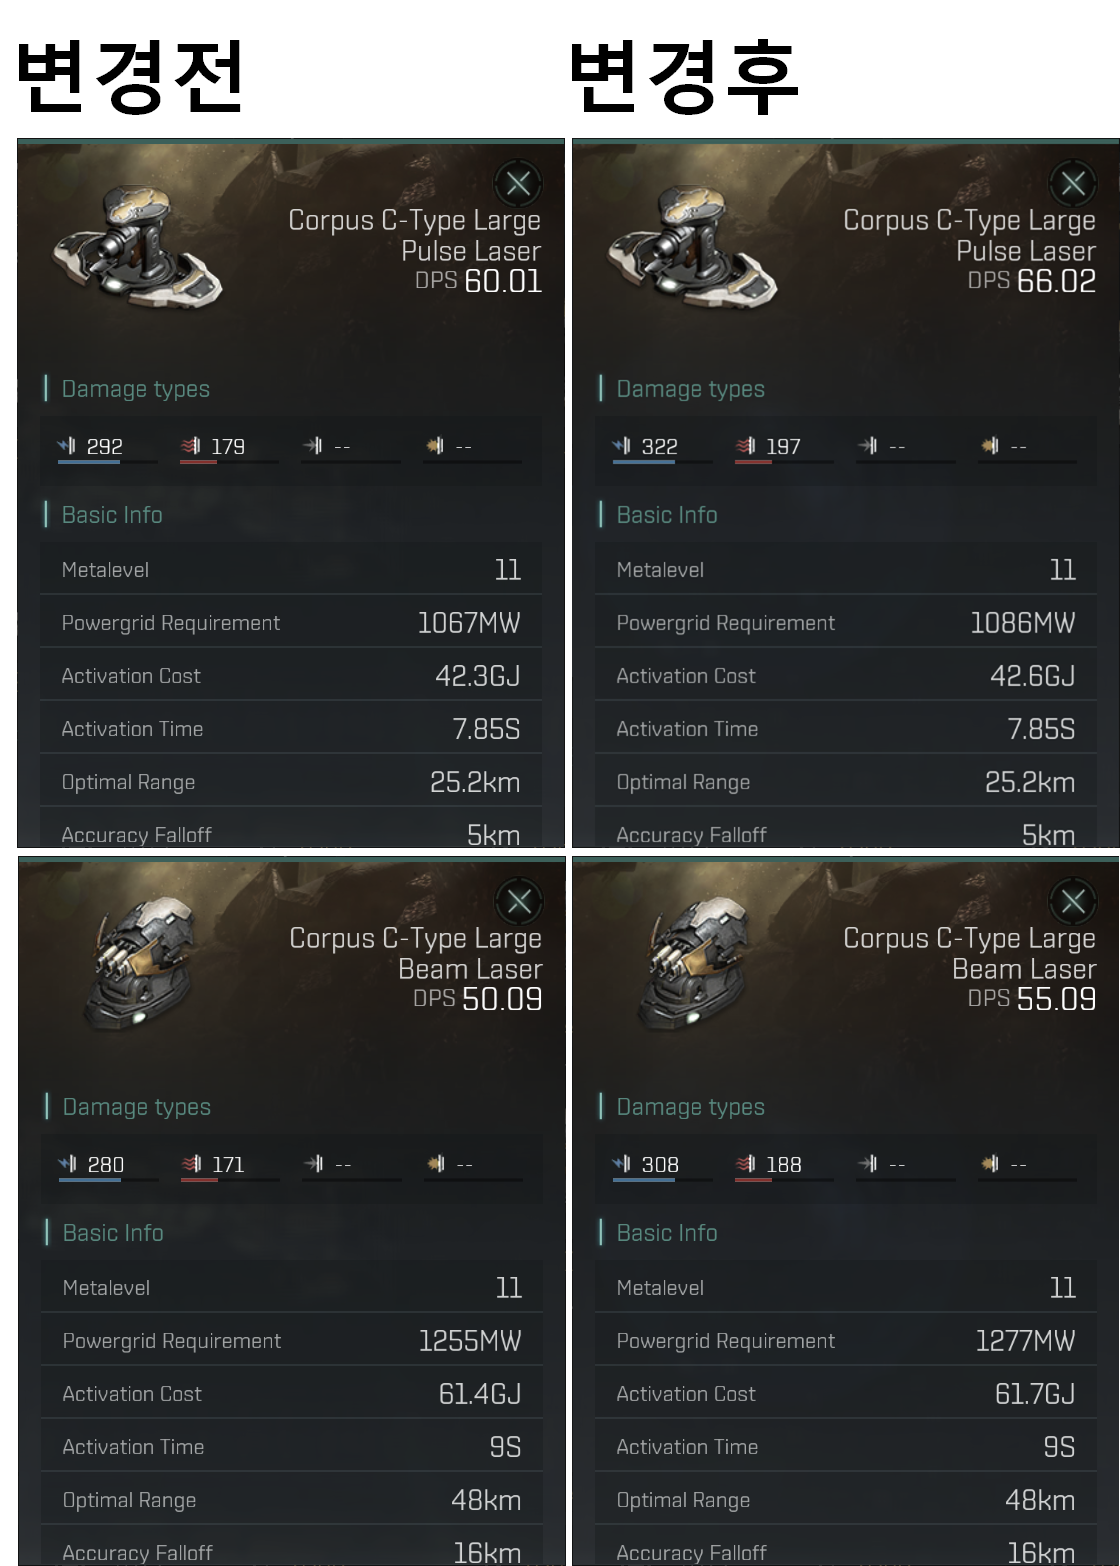
Task: Click the thermal damage icon showing 179
Action: point(191,445)
